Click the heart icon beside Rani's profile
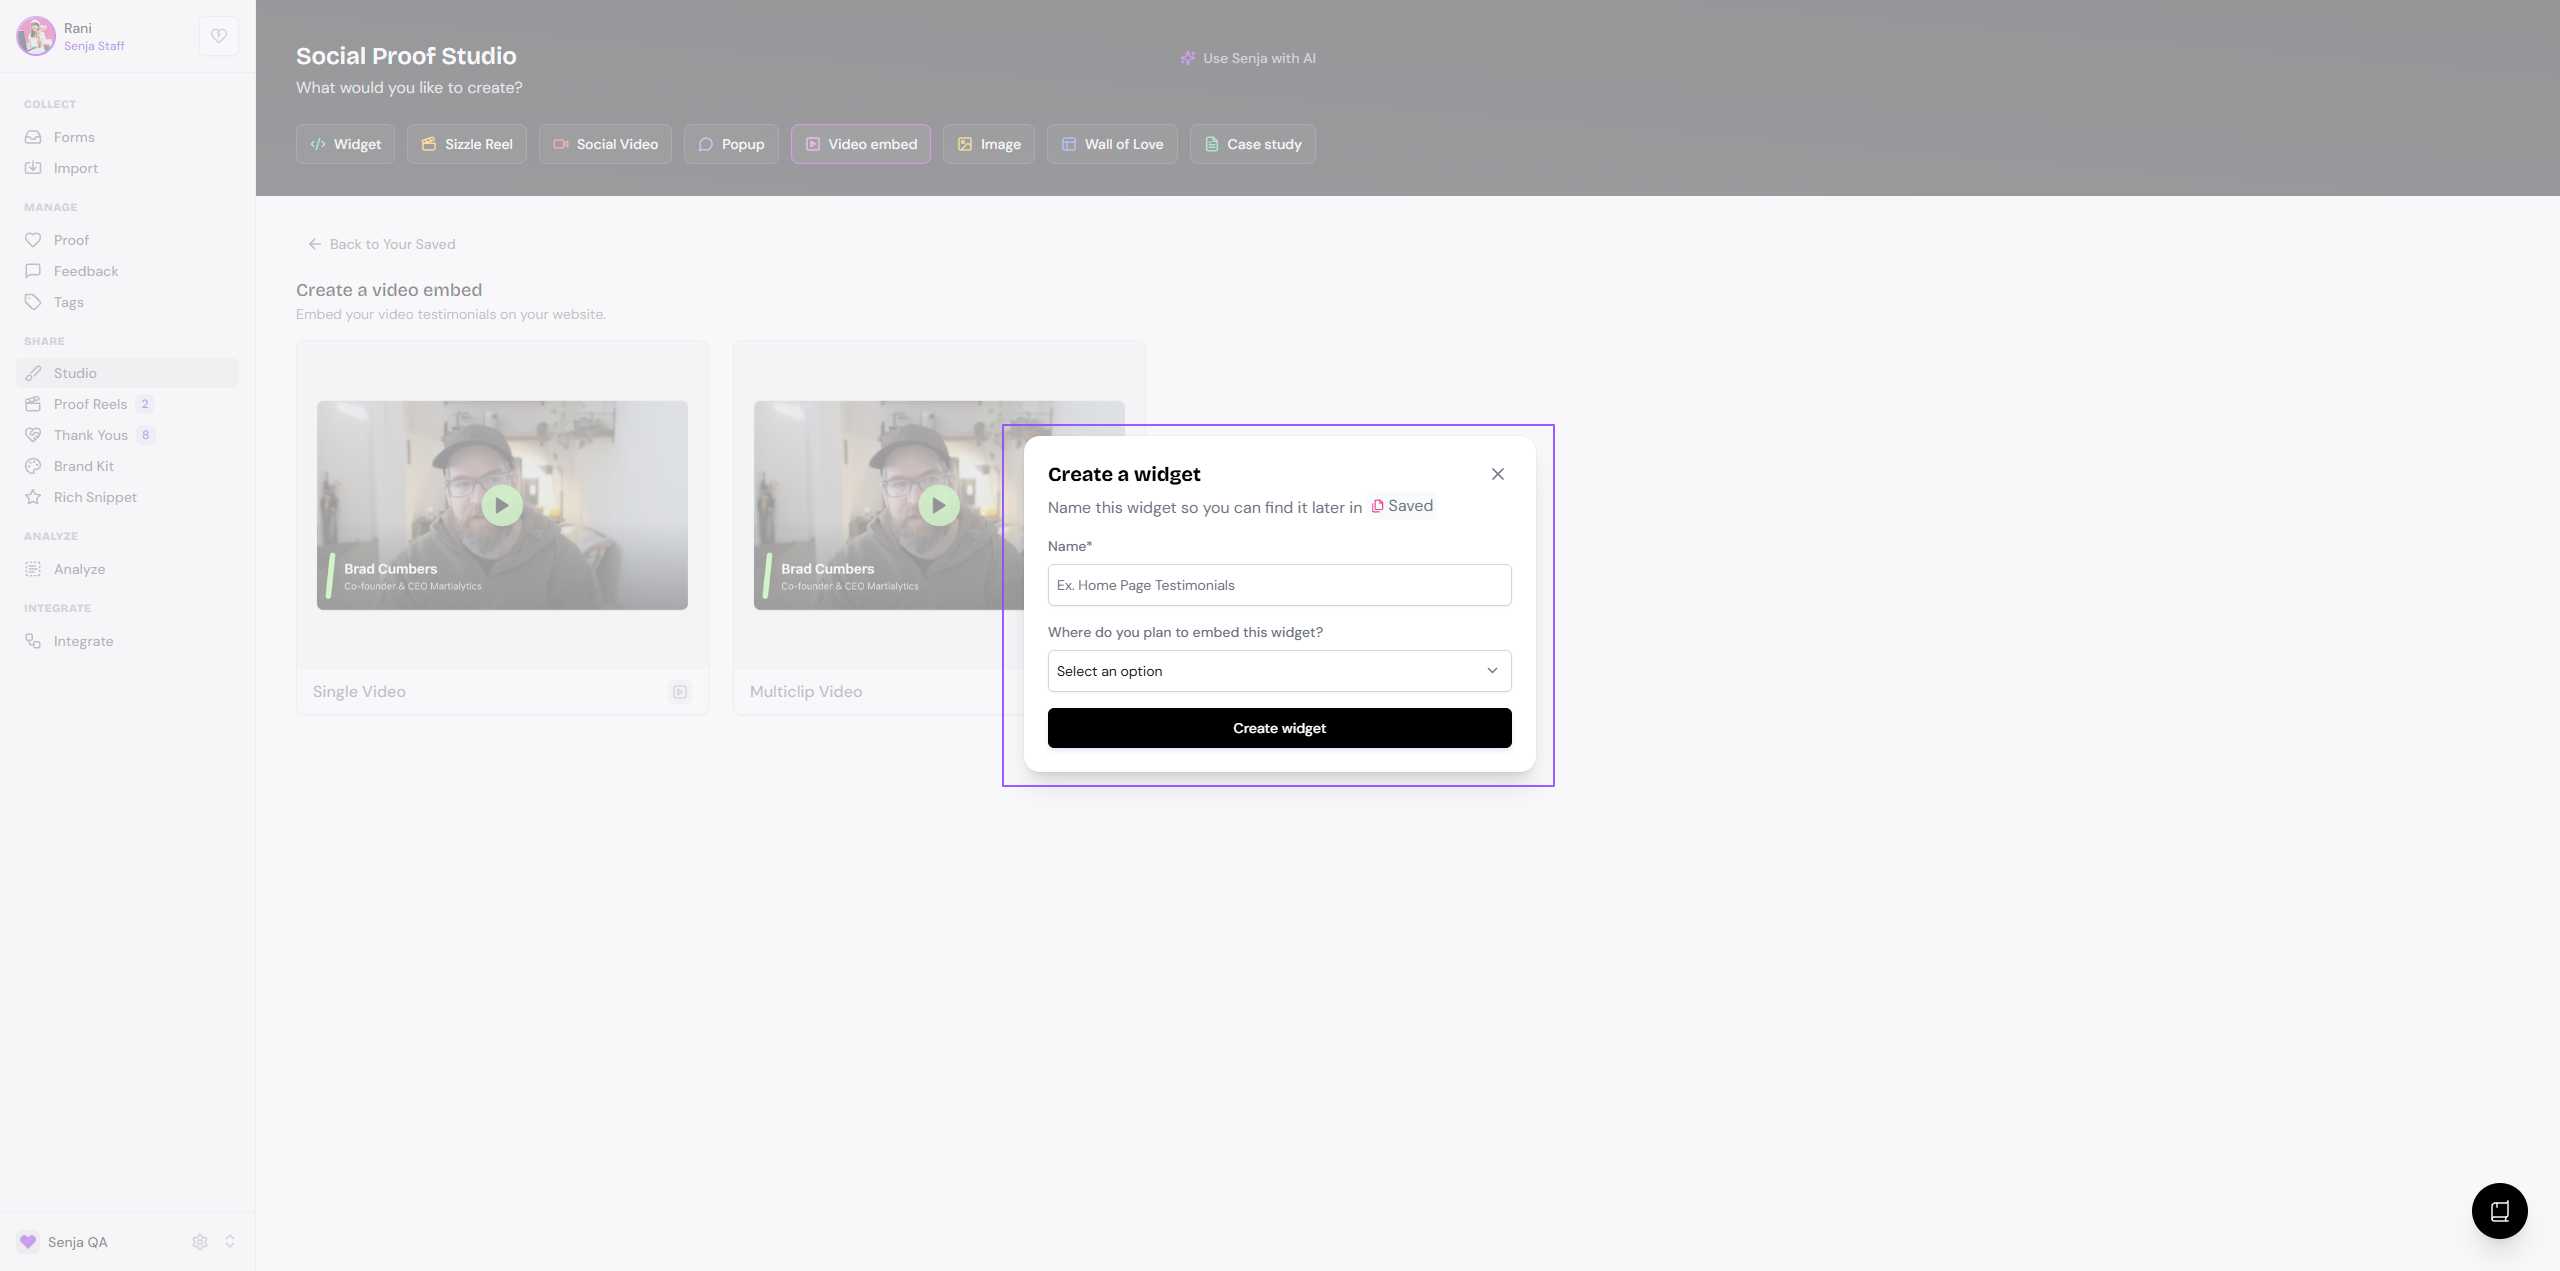This screenshot has width=2560, height=1271. [218, 36]
